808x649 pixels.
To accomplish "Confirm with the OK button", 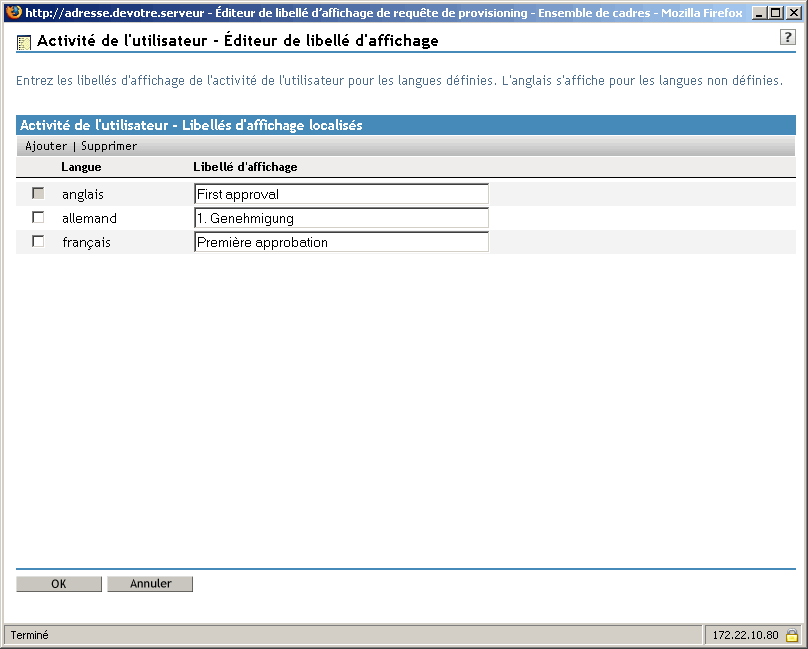I will pyautogui.click(x=59, y=584).
